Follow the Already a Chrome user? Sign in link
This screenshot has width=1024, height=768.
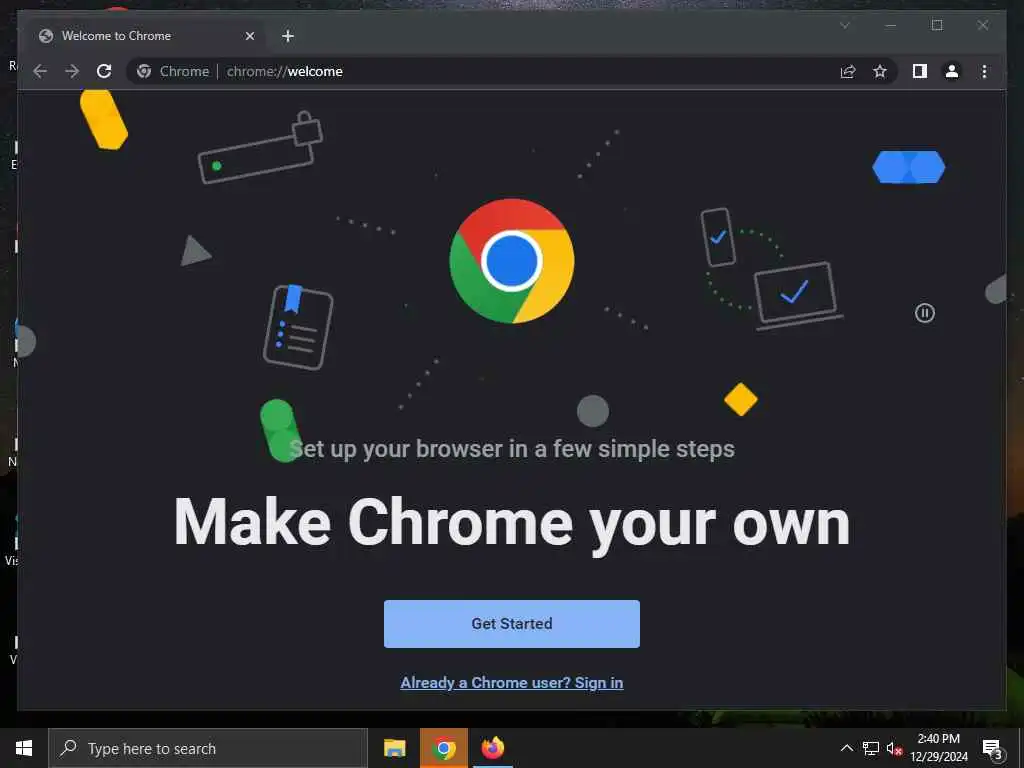click(511, 682)
